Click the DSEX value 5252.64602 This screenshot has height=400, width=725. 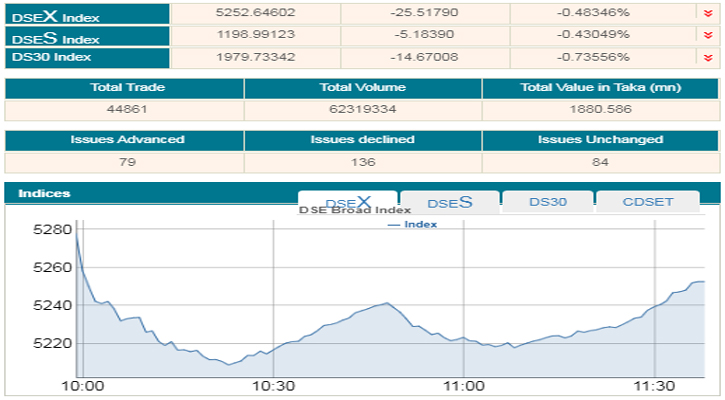click(x=256, y=13)
